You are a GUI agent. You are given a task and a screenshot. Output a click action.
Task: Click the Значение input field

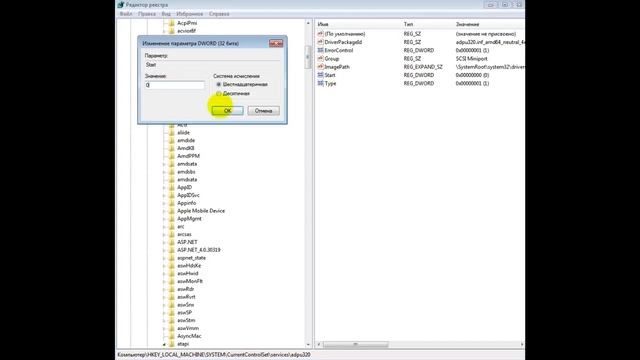(x=175, y=85)
